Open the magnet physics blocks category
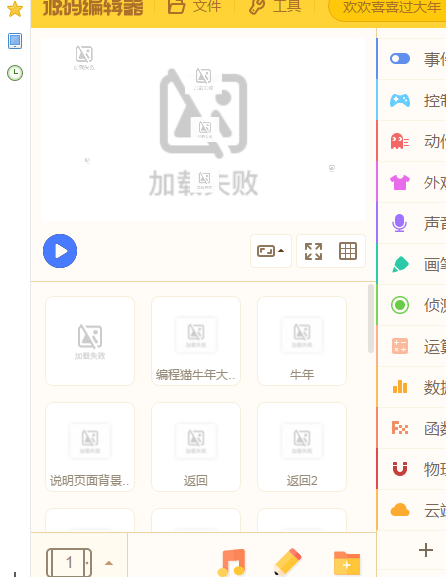The height and width of the screenshot is (577, 446). (400, 469)
